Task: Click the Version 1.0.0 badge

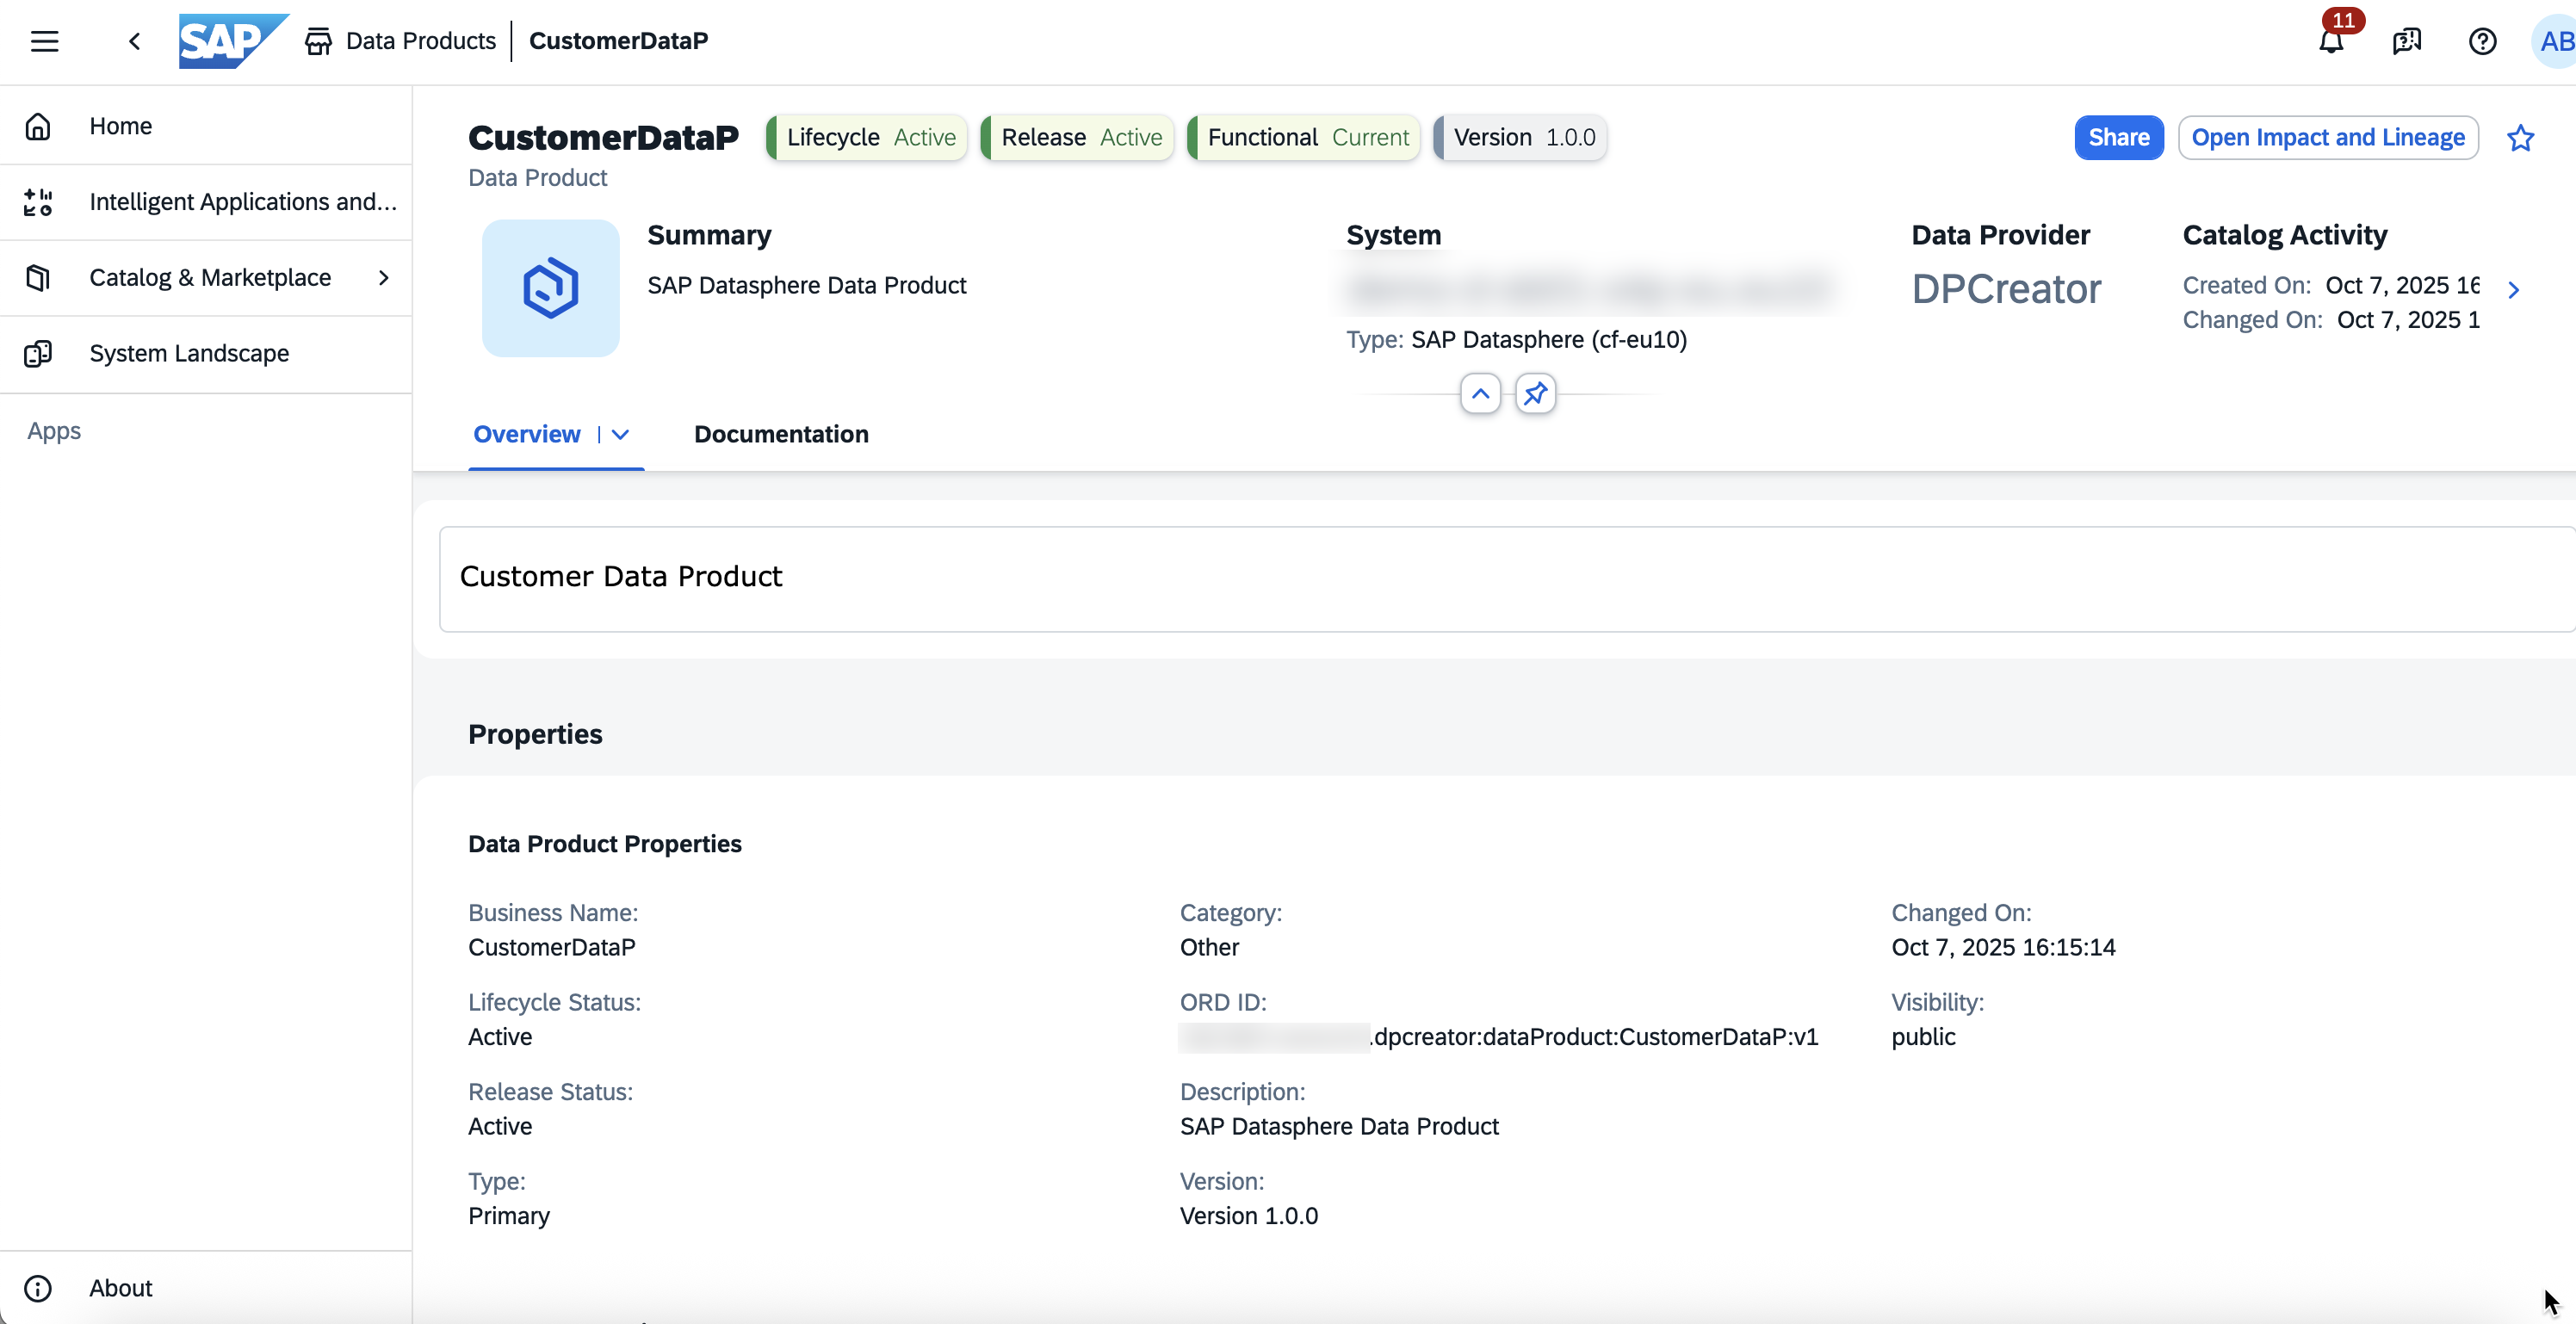Action: [1520, 138]
